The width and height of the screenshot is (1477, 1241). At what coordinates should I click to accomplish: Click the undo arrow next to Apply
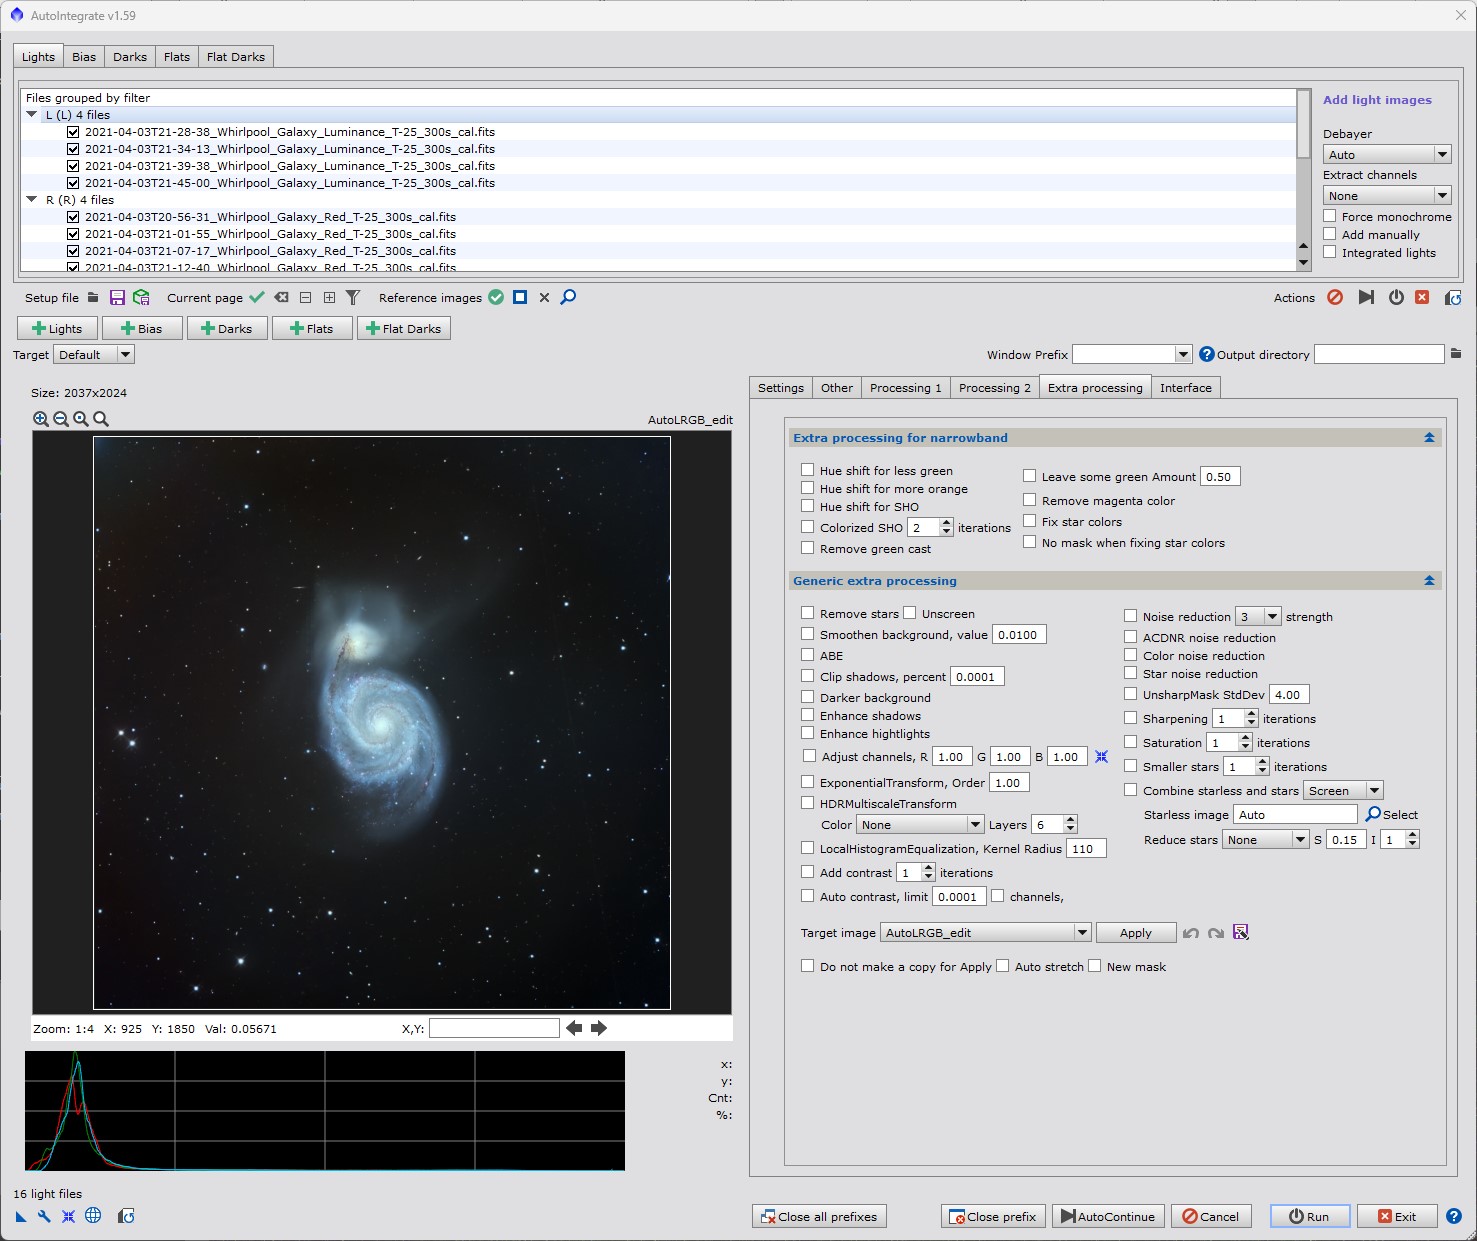click(x=1191, y=933)
